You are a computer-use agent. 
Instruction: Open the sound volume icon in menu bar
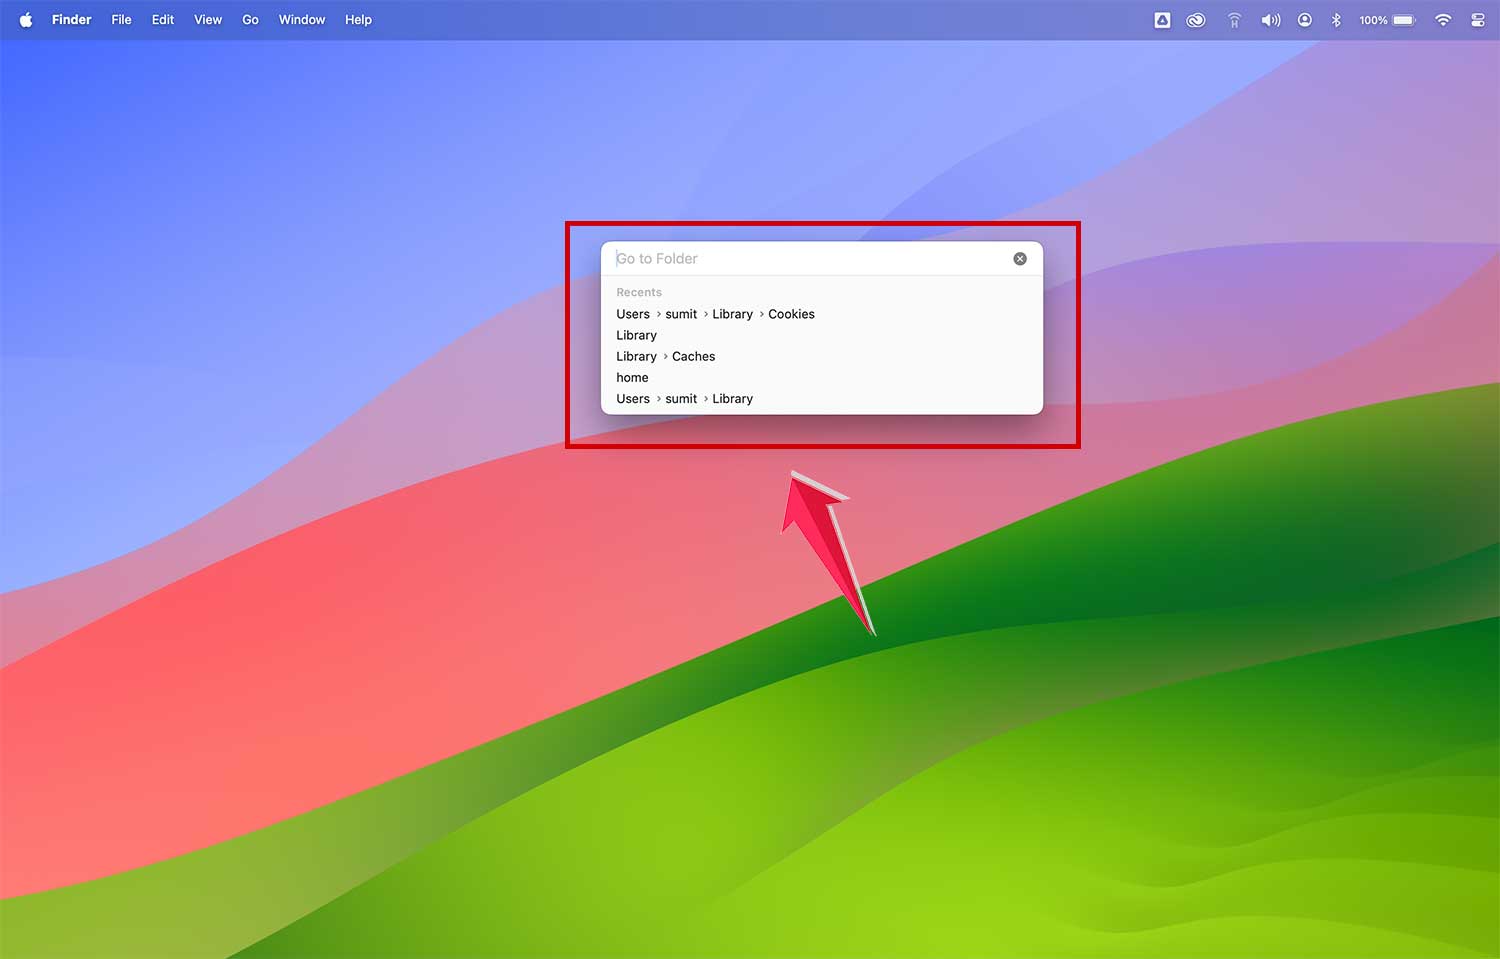click(1271, 19)
